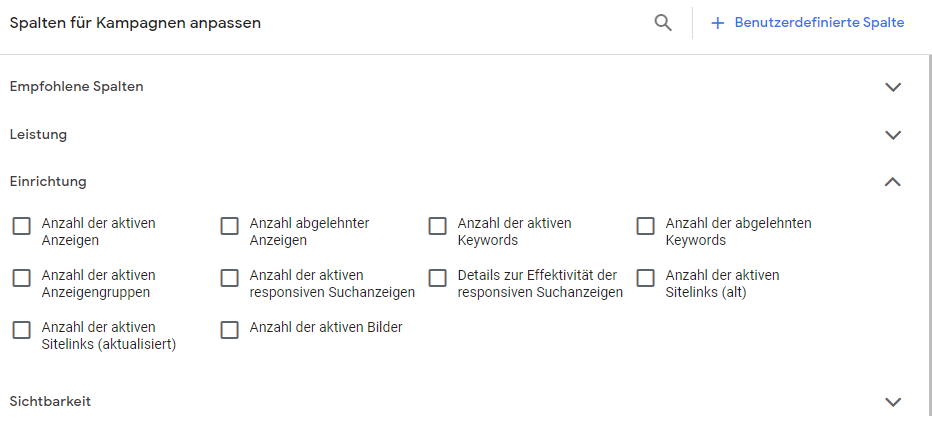The width and height of the screenshot is (932, 441).
Task: Tick Anzahl der aktiven Sitelinks (alt)
Action: click(x=646, y=278)
